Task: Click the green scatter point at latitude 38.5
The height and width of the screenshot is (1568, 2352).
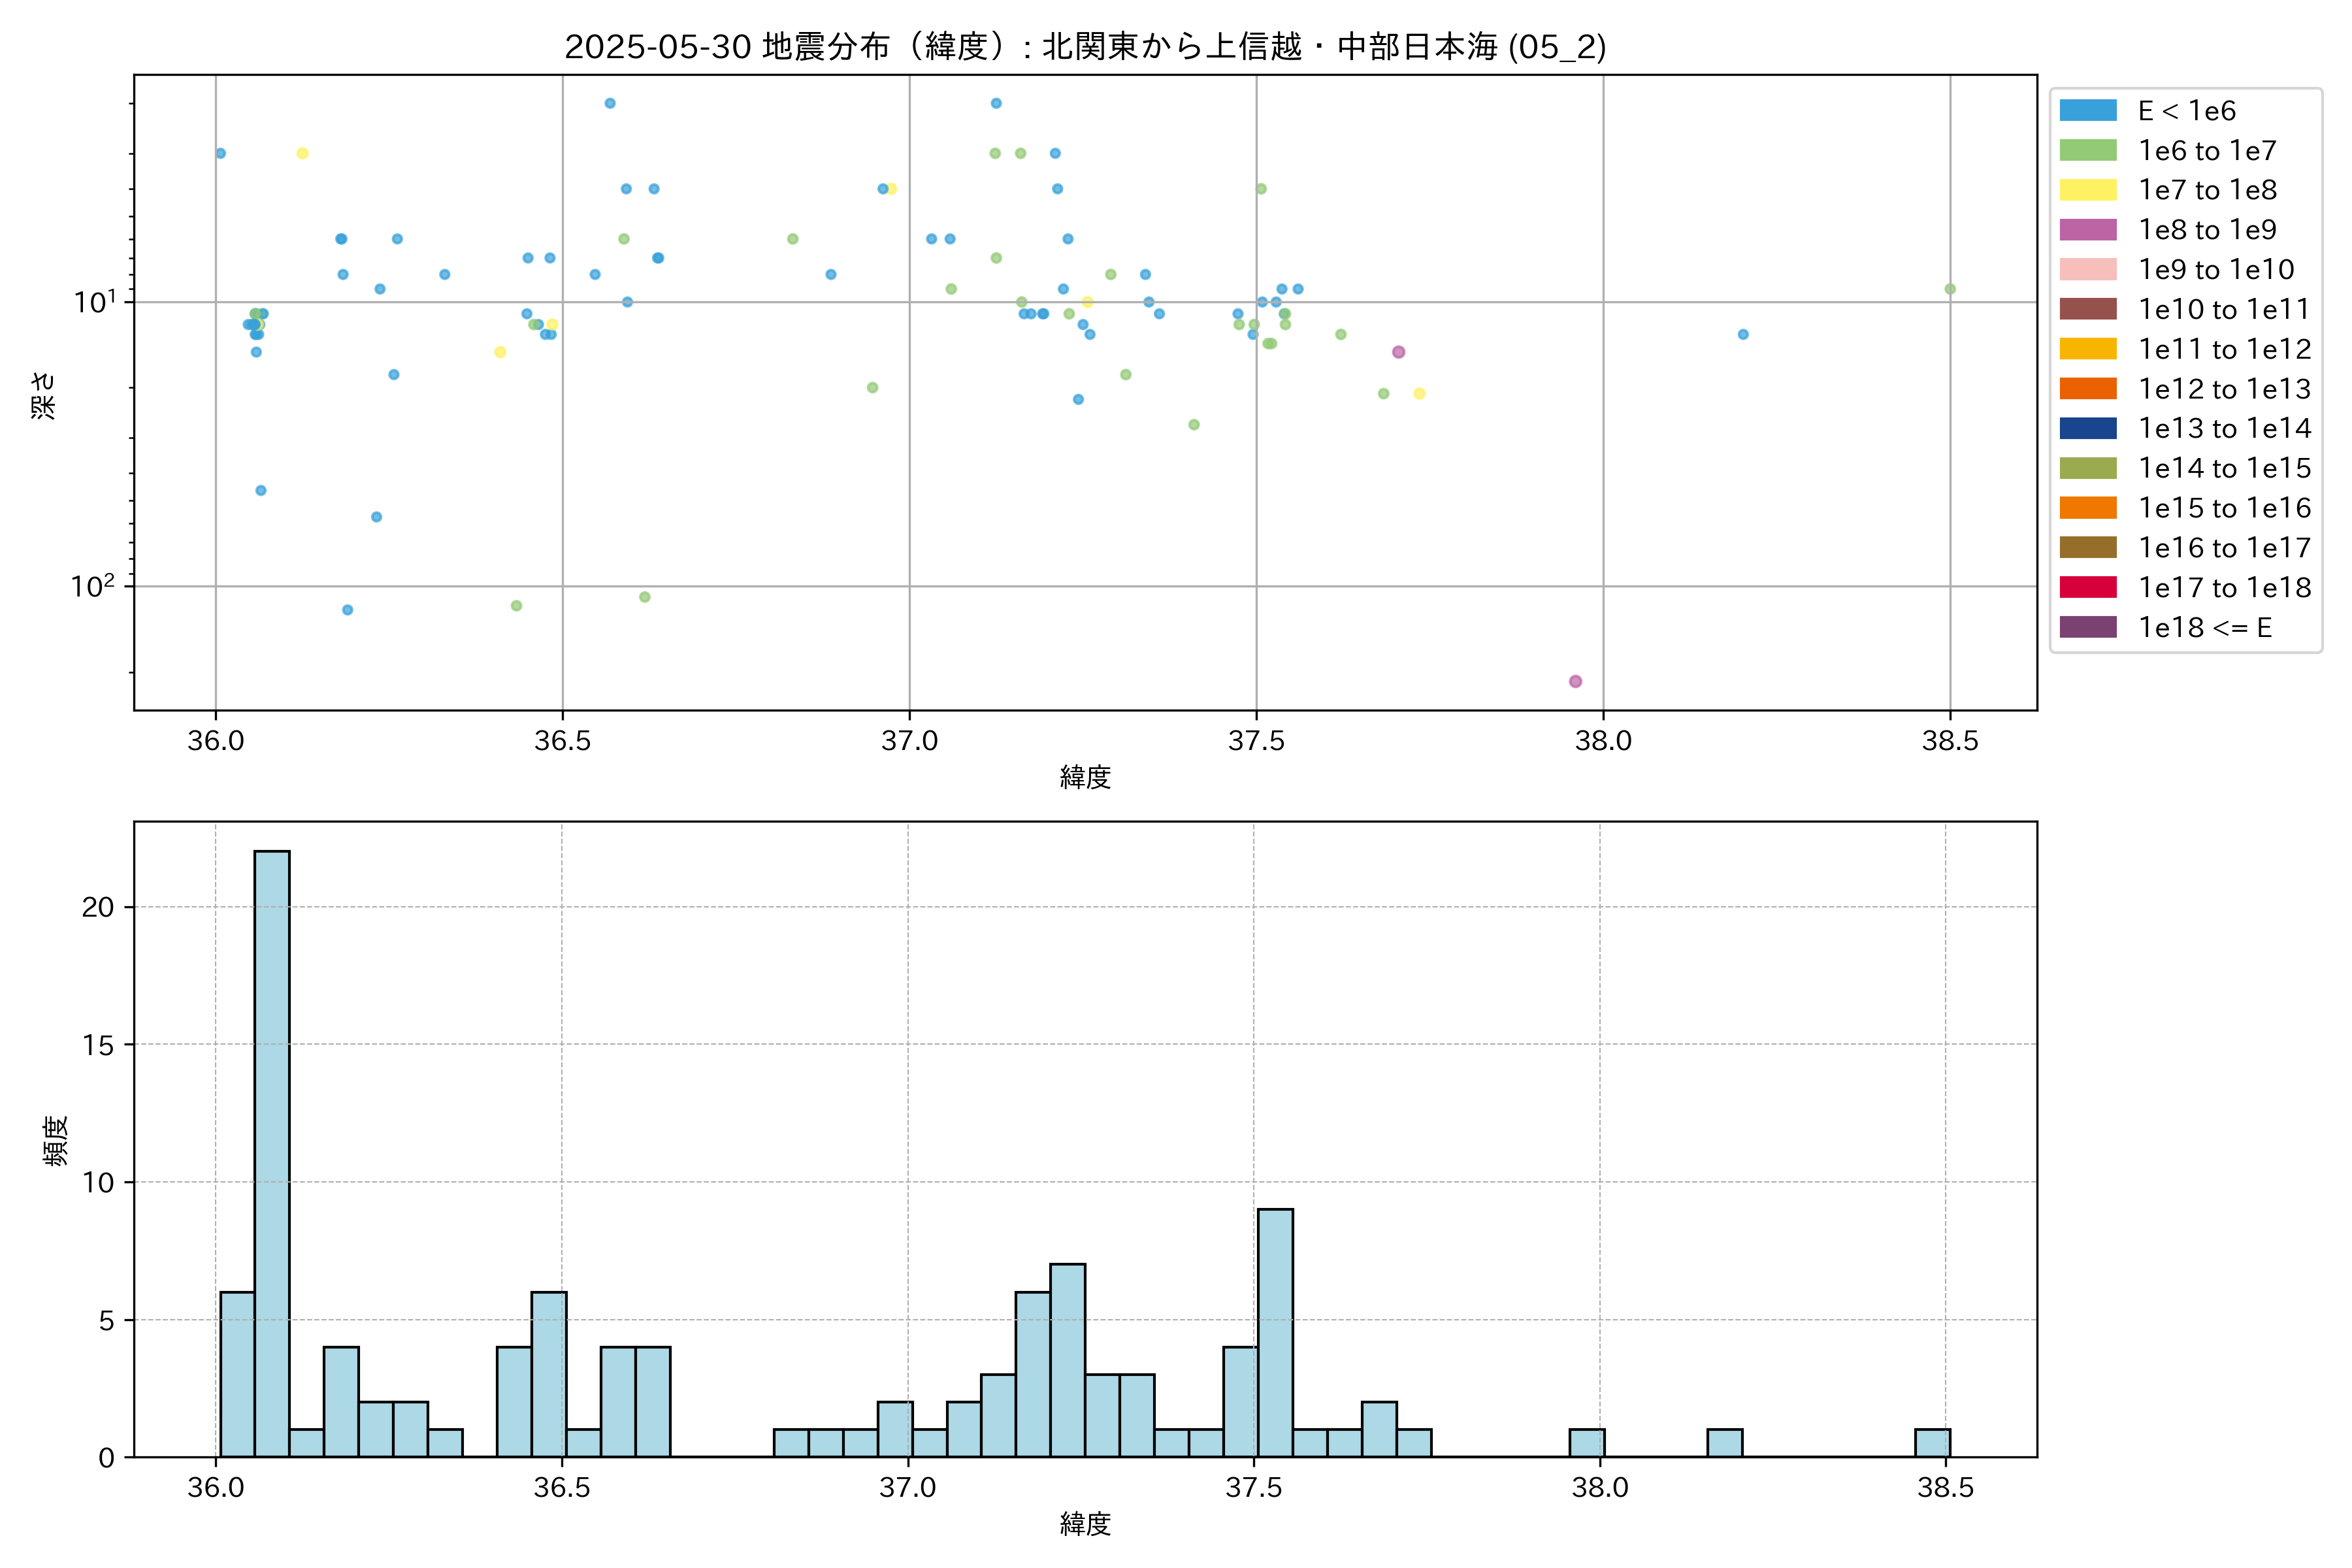Action: (x=1950, y=289)
